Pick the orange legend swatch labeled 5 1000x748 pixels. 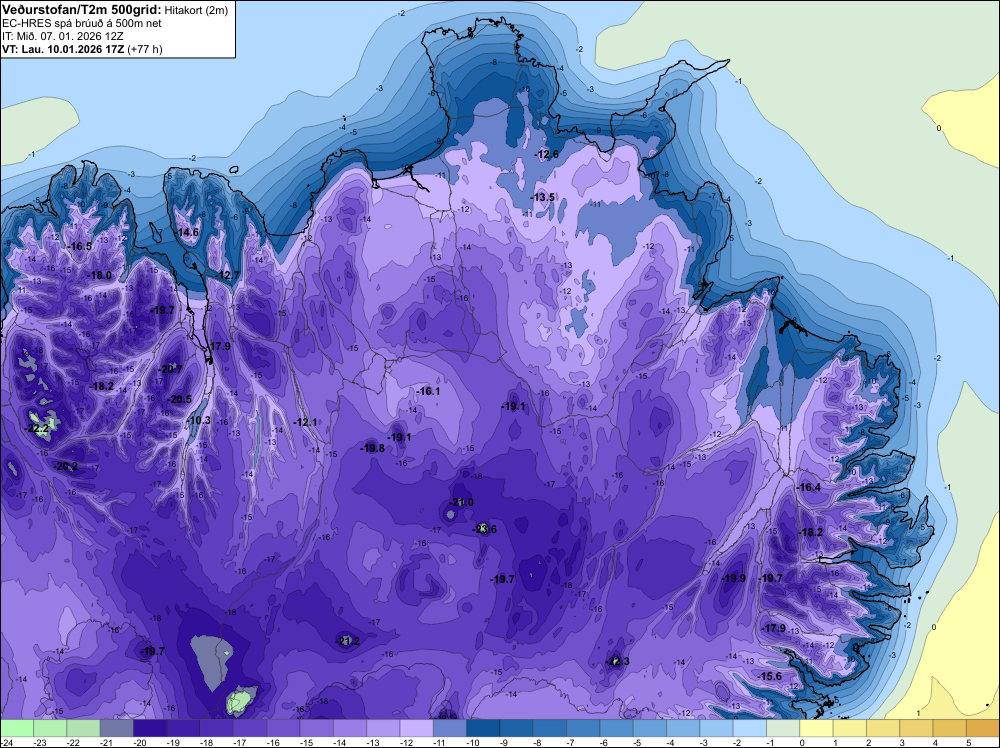(x=983, y=728)
